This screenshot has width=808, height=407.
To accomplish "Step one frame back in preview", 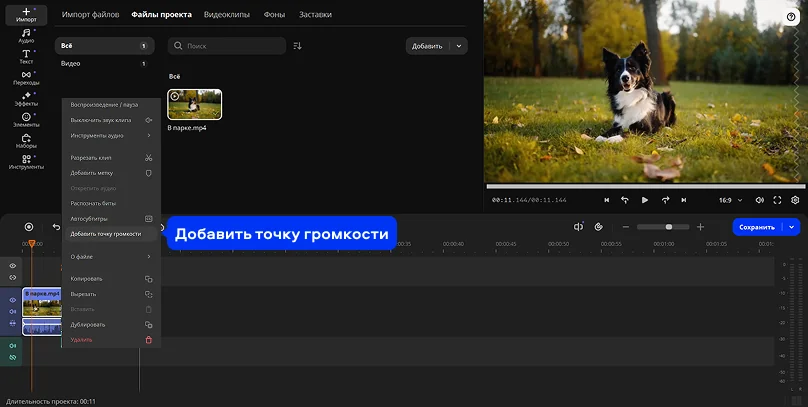I will point(625,200).
